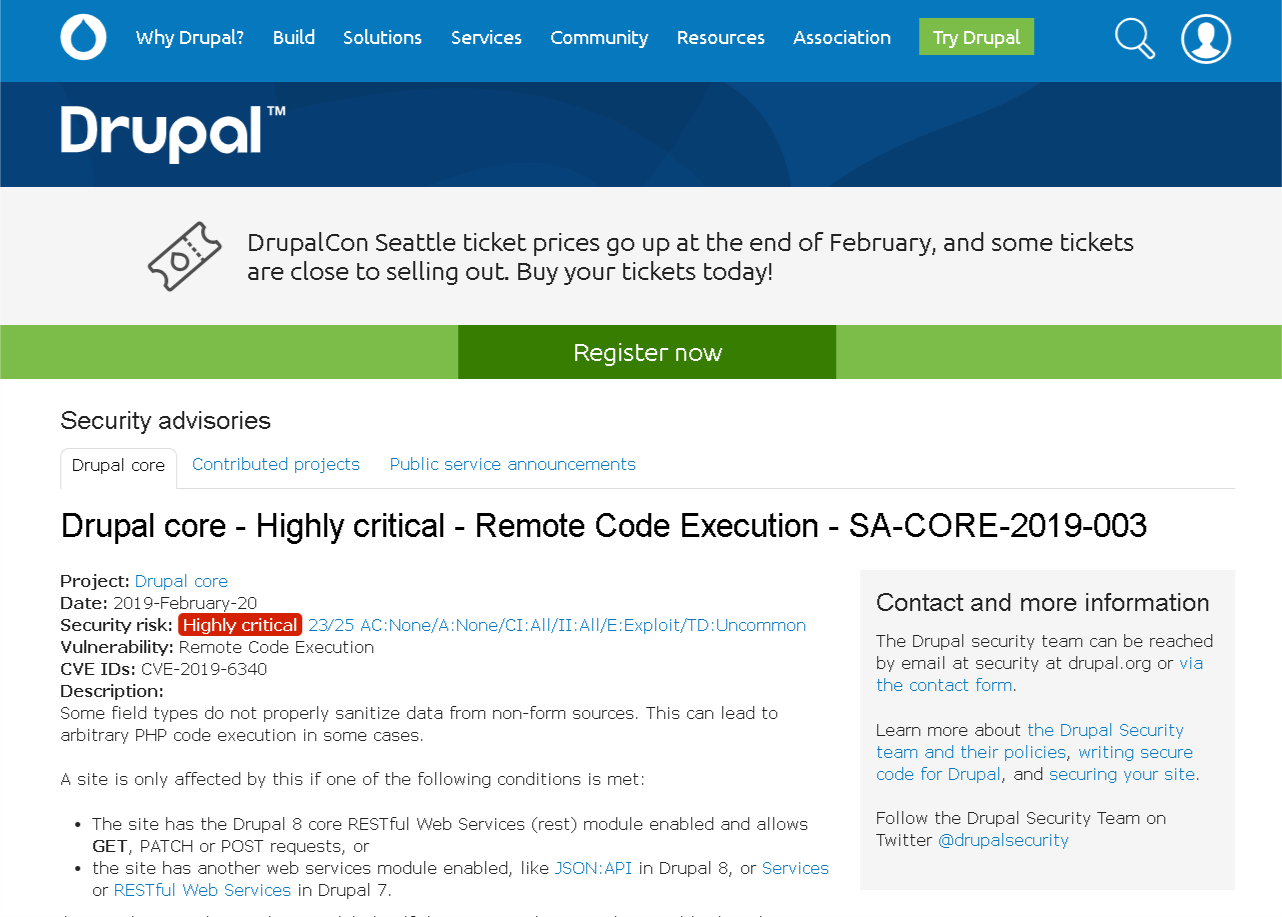Click the ticket icon in the announcement banner

184,256
